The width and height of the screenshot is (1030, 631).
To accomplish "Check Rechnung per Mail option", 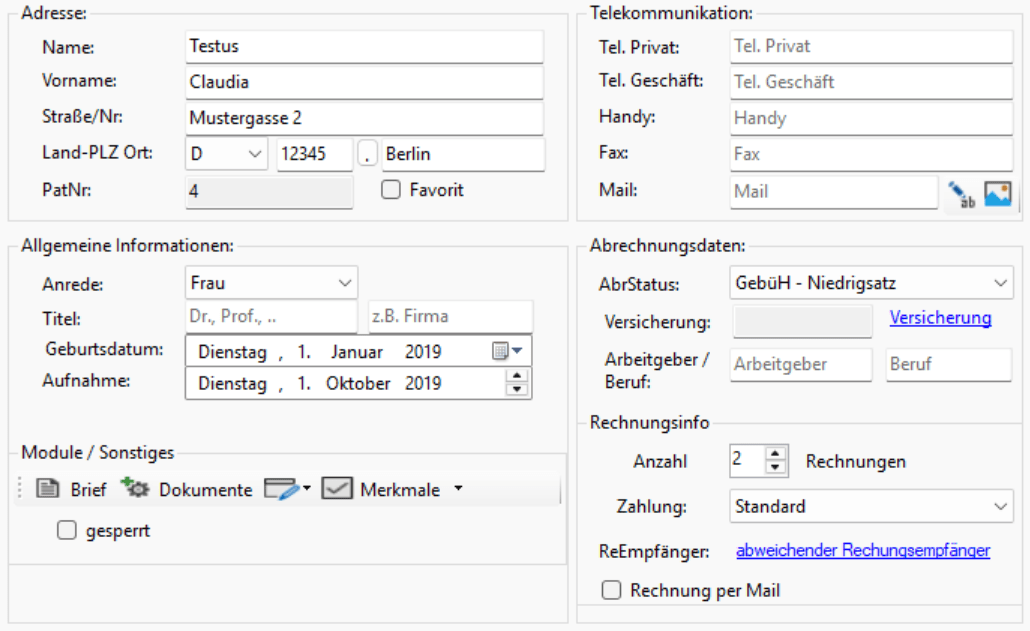I will coord(611,591).
